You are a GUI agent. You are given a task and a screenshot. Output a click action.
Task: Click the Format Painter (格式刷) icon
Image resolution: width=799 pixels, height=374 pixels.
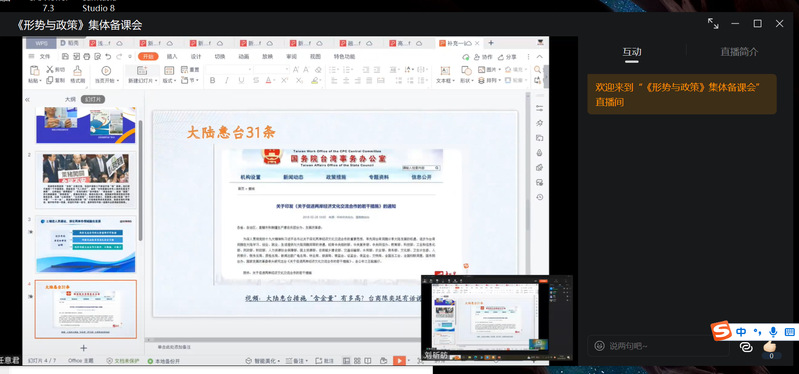77,74
